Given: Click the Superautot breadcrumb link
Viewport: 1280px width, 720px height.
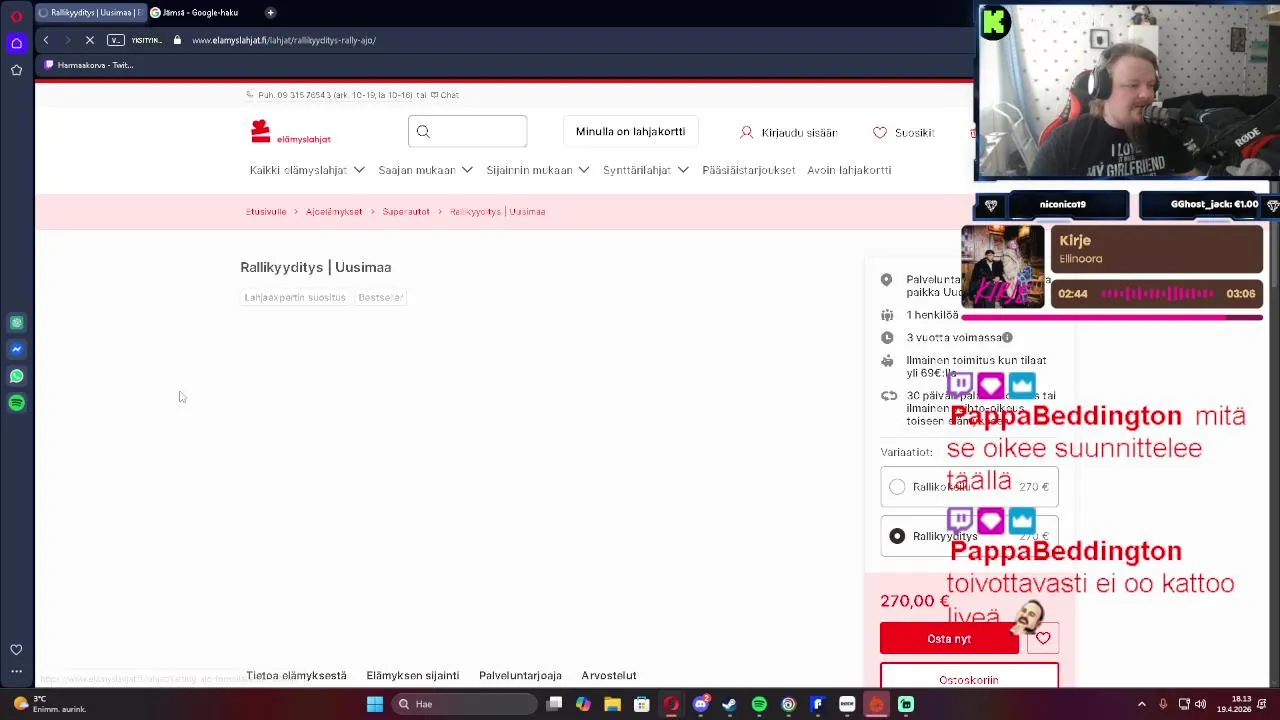Looking at the screenshot, I should click(405, 212).
